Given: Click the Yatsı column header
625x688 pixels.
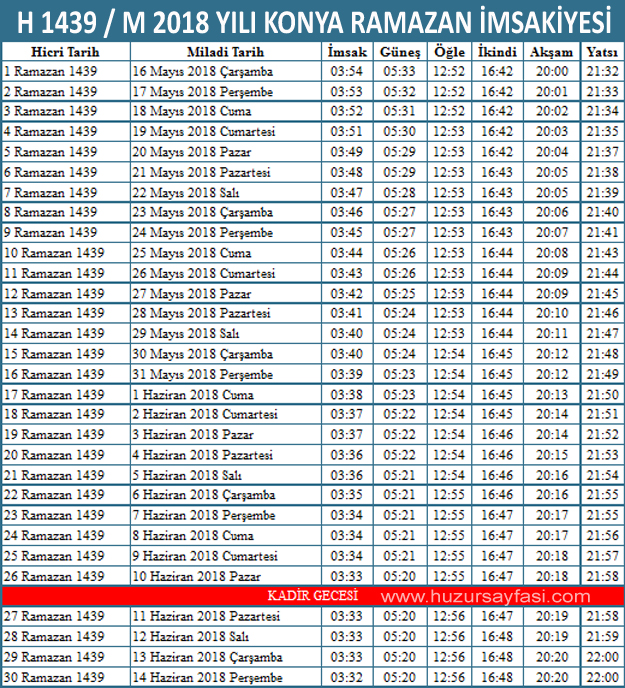Looking at the screenshot, I should (602, 51).
